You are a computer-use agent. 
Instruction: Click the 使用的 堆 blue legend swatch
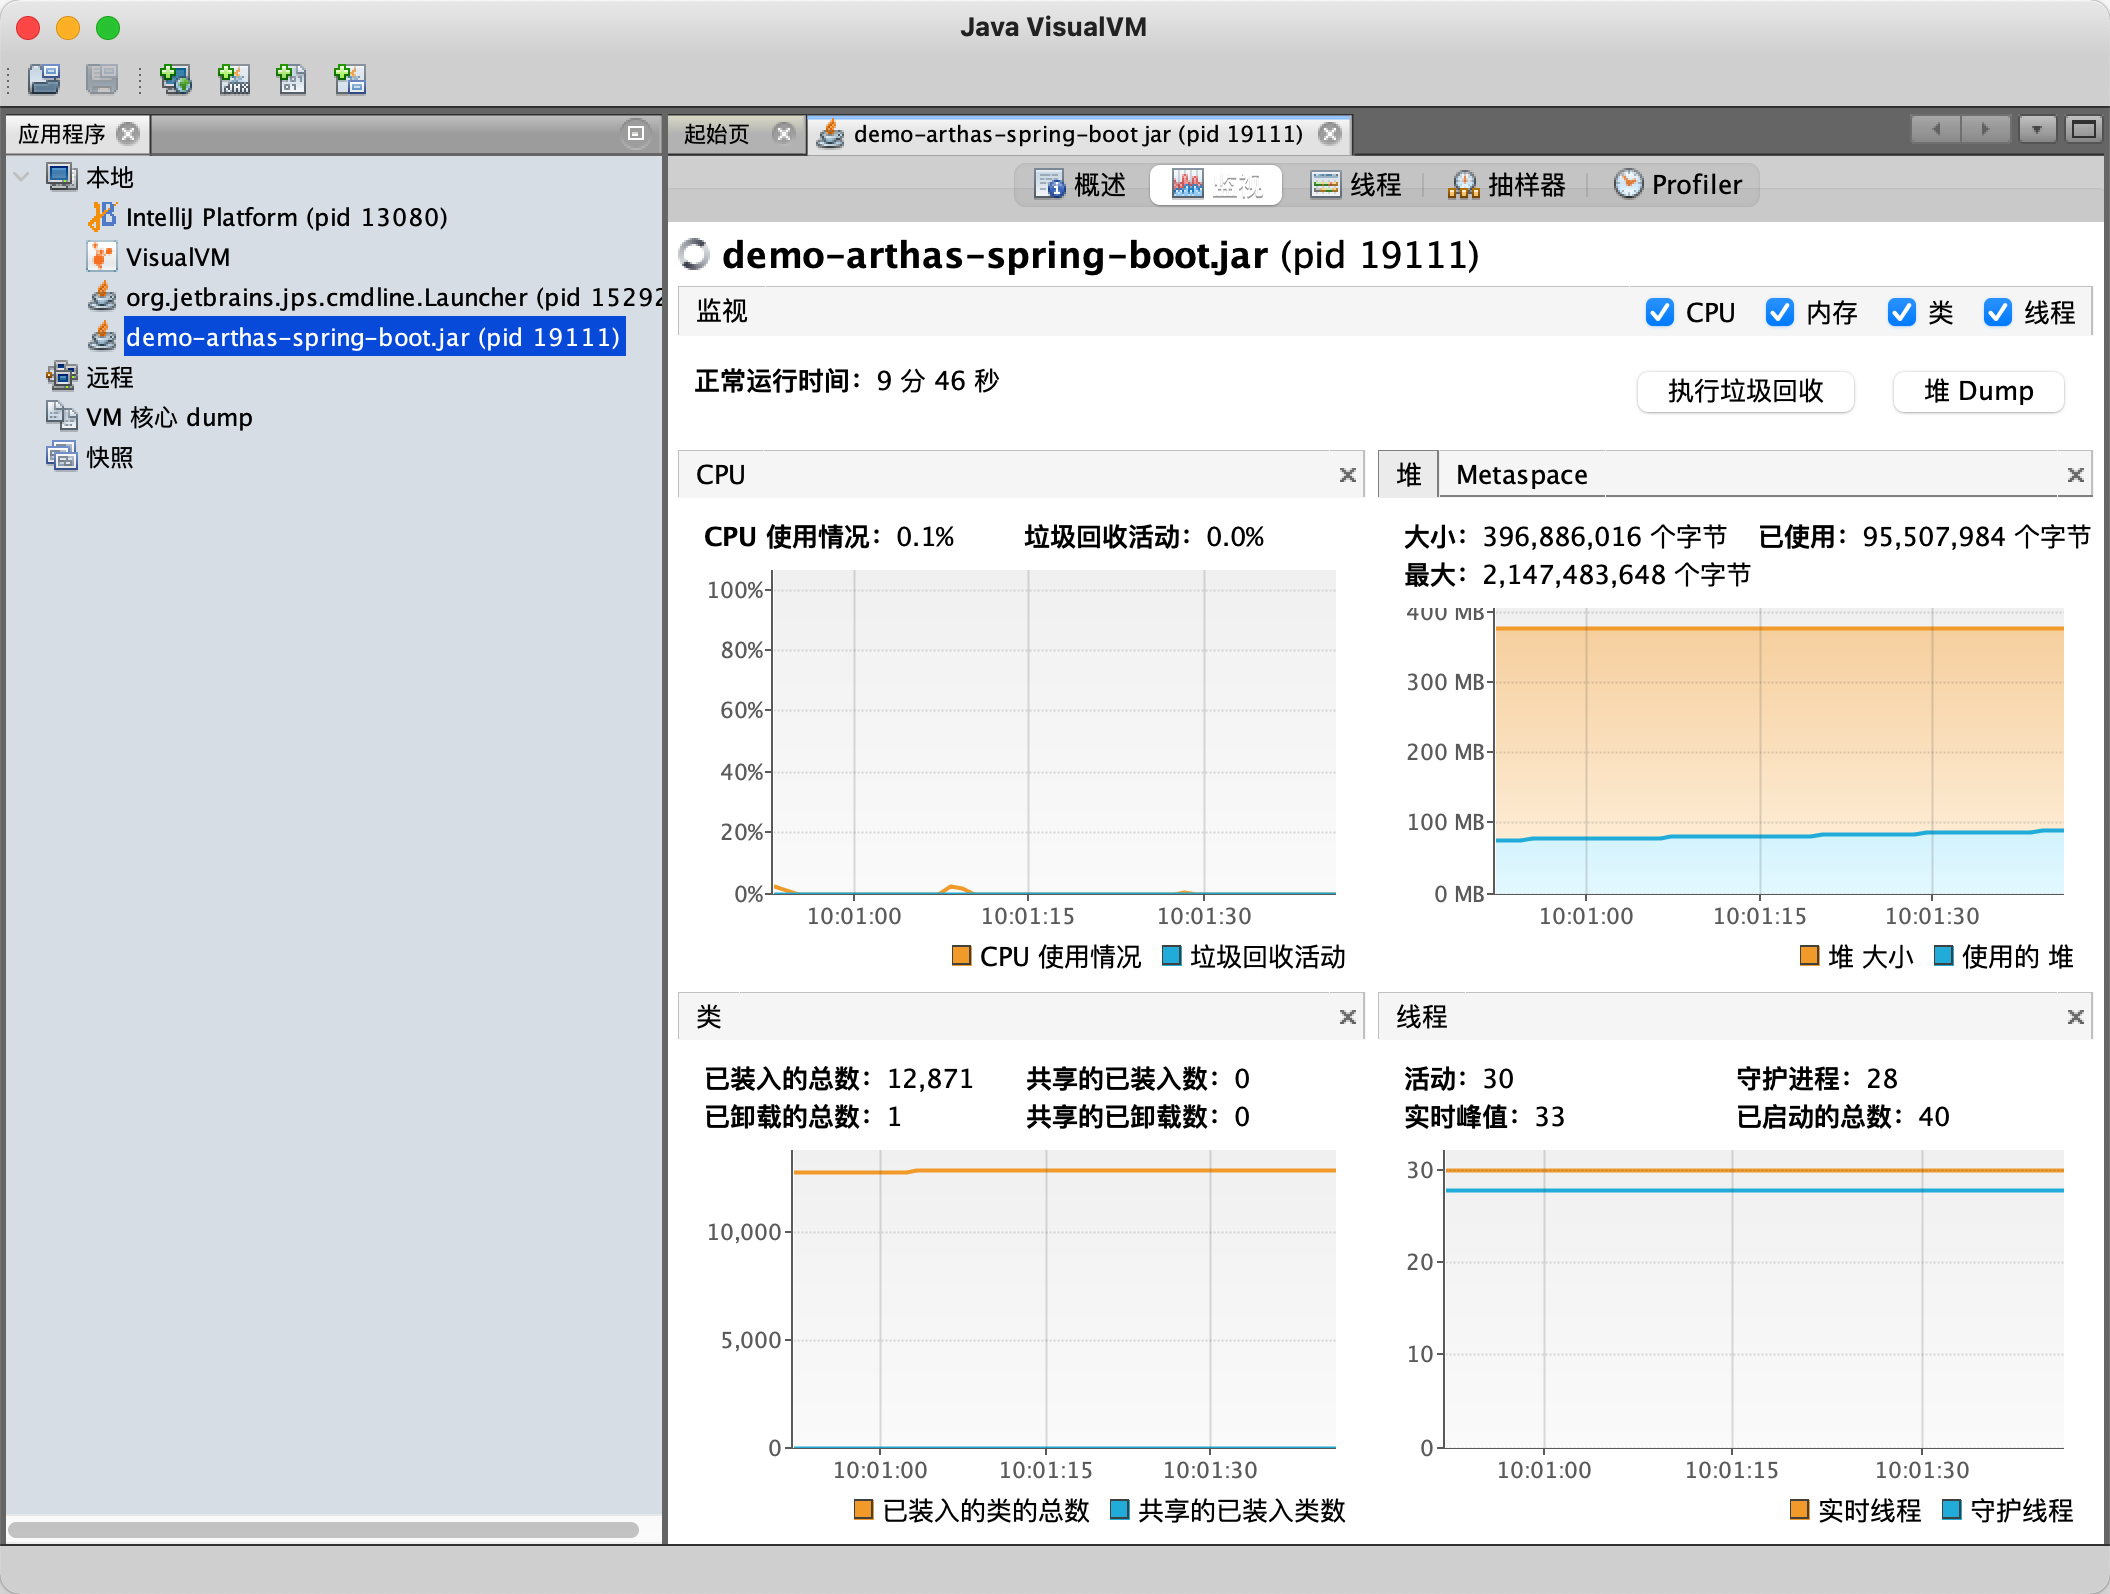(1943, 955)
